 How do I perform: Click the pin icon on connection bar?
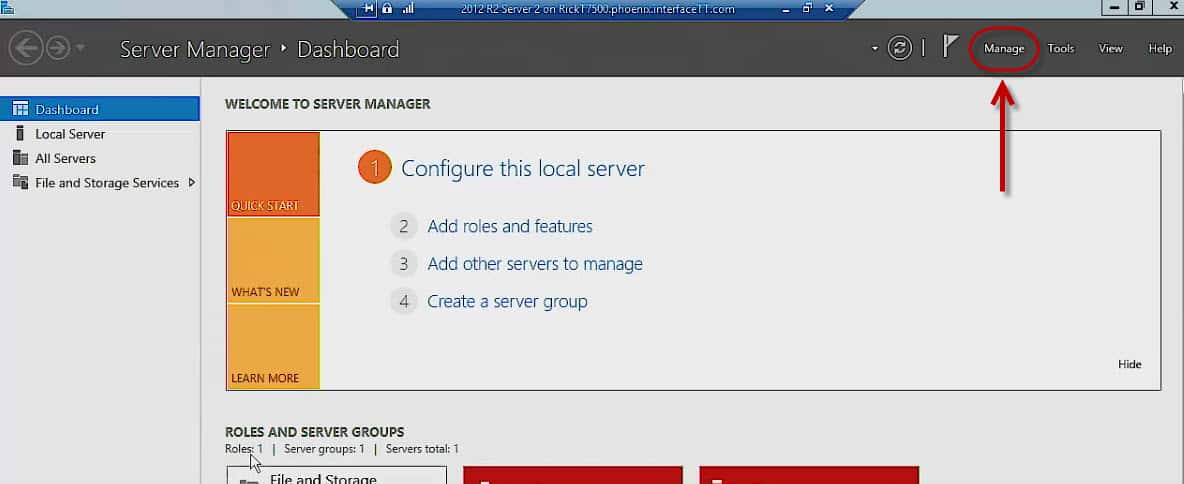(368, 8)
